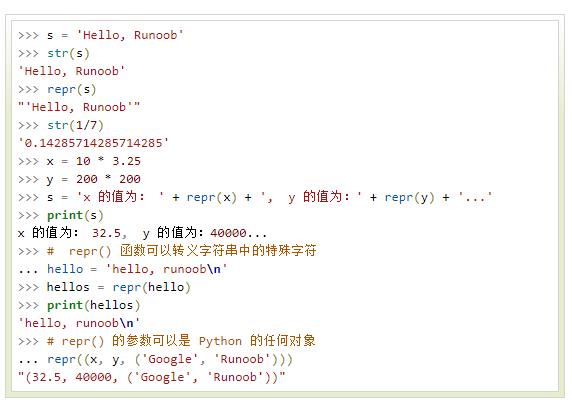572x402 pixels.
Task: Click the output '0.14285714285714285'
Action: (x=93, y=143)
